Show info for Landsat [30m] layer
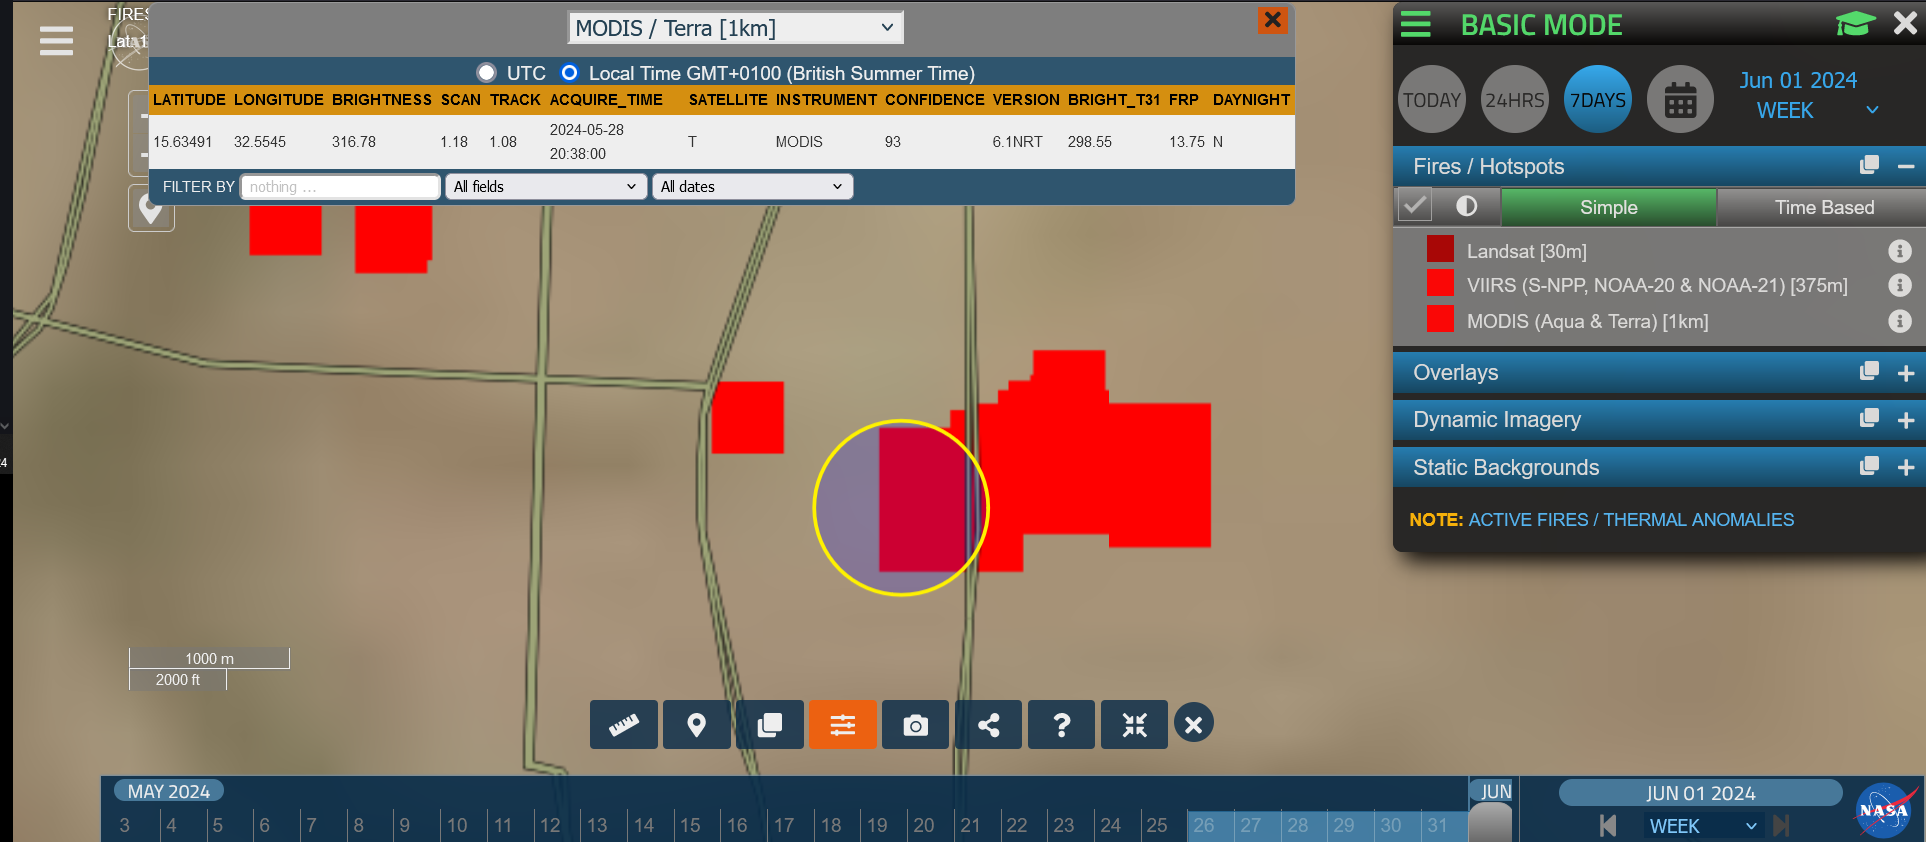This screenshot has height=842, width=1926. [x=1899, y=251]
